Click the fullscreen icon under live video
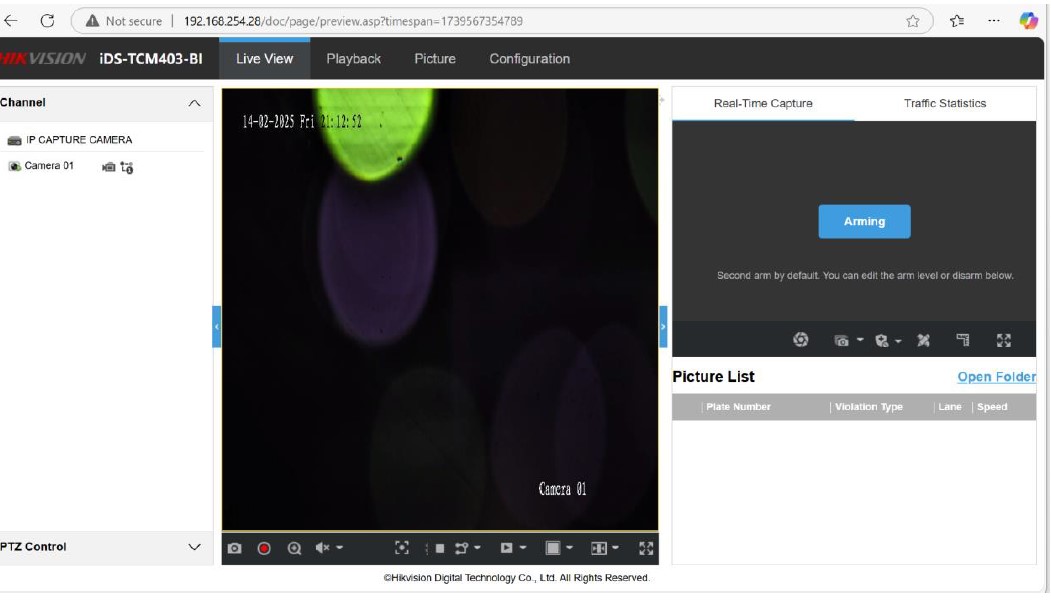Viewport: 1051px width, 601px height. click(x=646, y=548)
